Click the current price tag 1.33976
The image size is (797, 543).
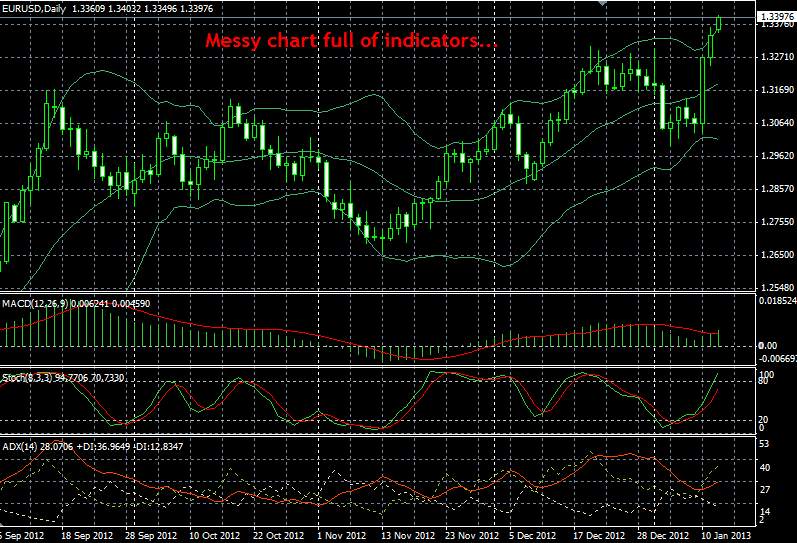776,17
